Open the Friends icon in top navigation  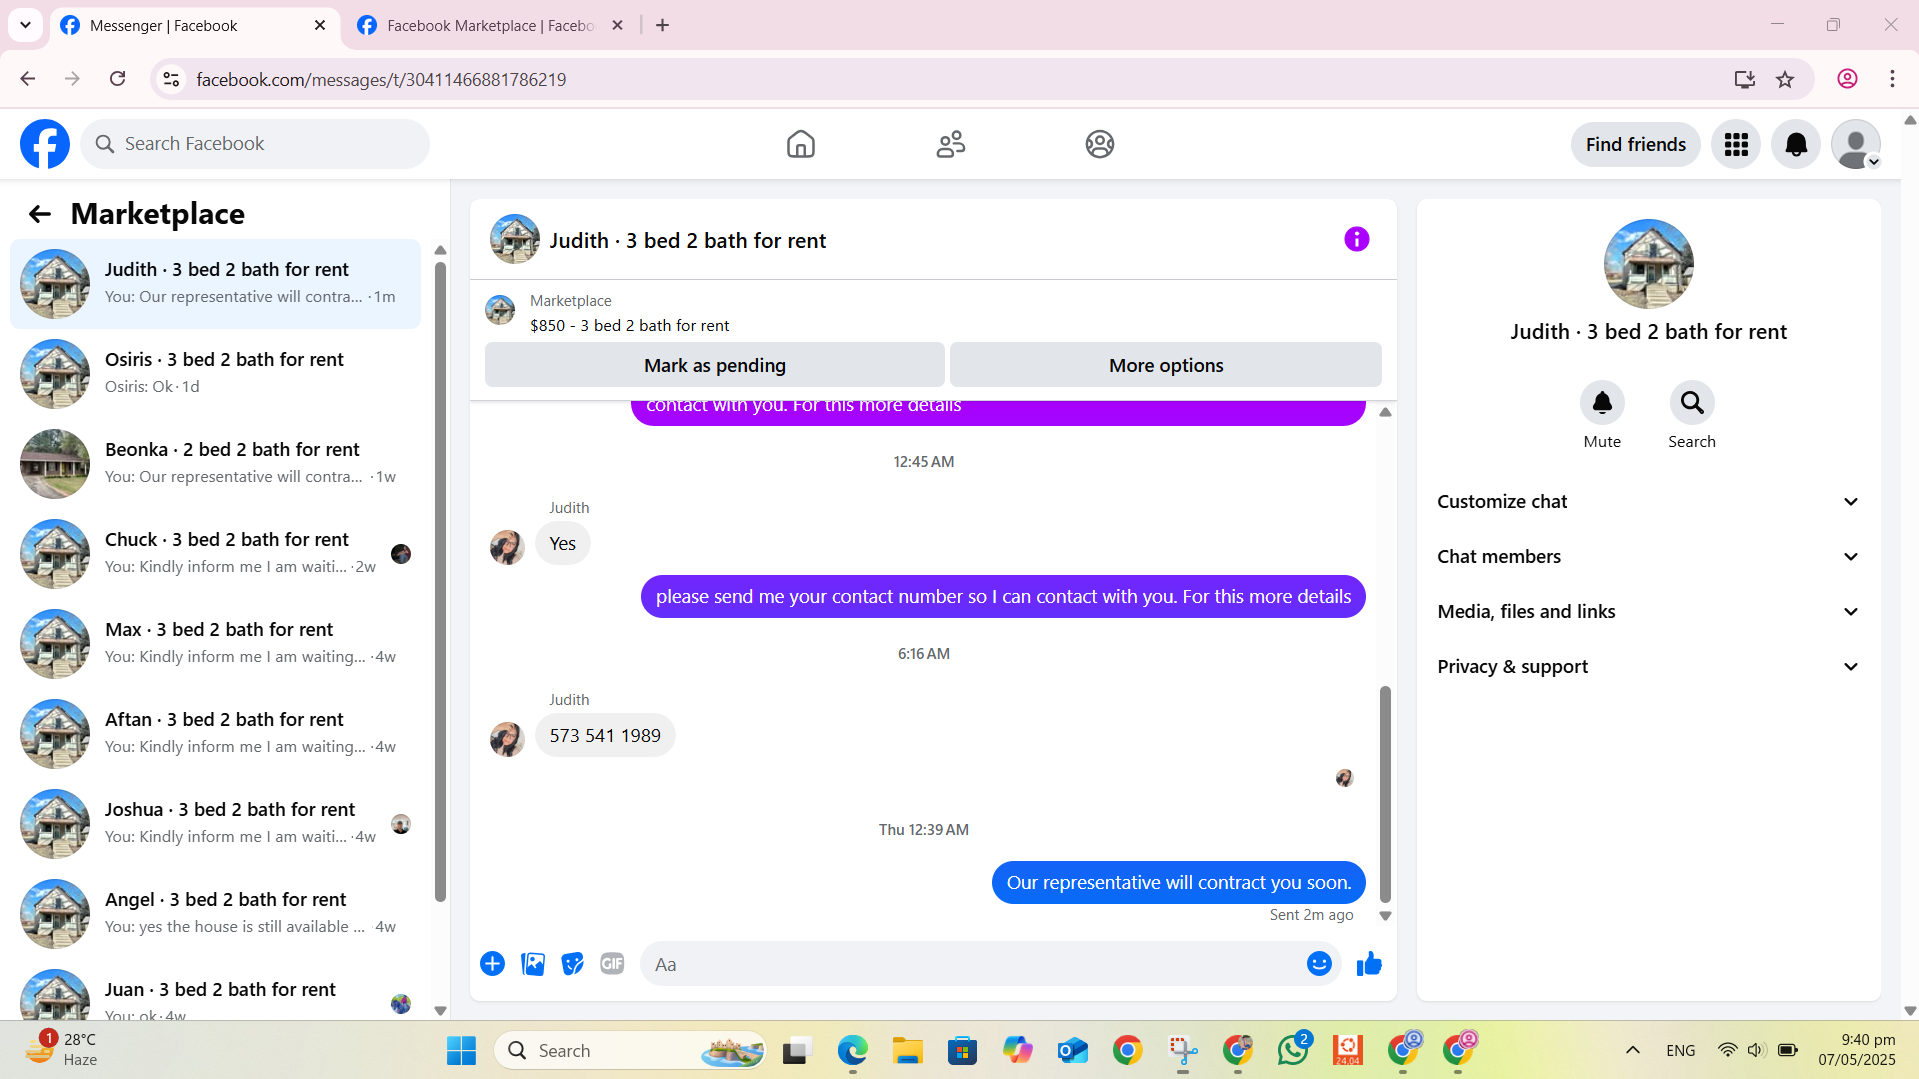[x=950, y=144]
